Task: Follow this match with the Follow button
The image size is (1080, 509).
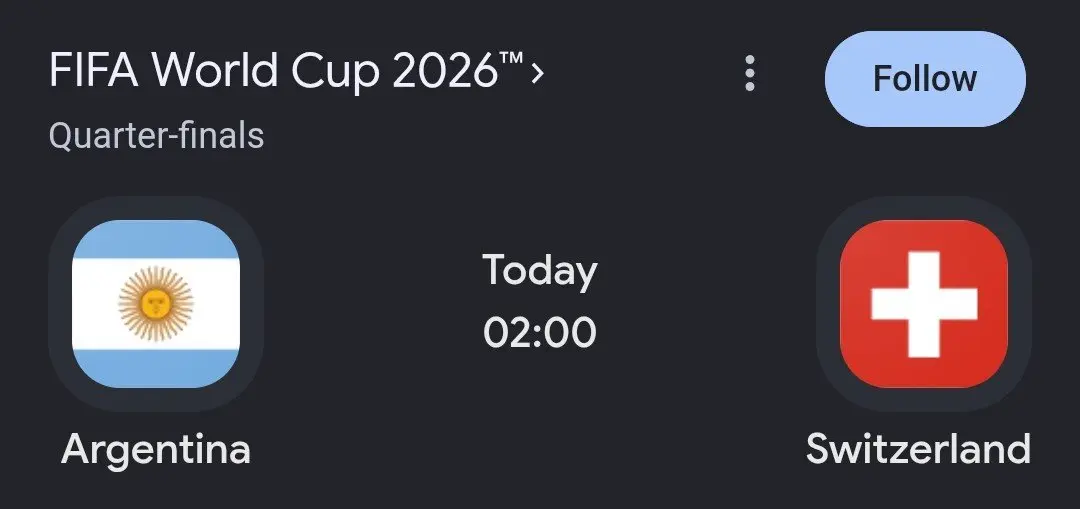Action: coord(925,79)
